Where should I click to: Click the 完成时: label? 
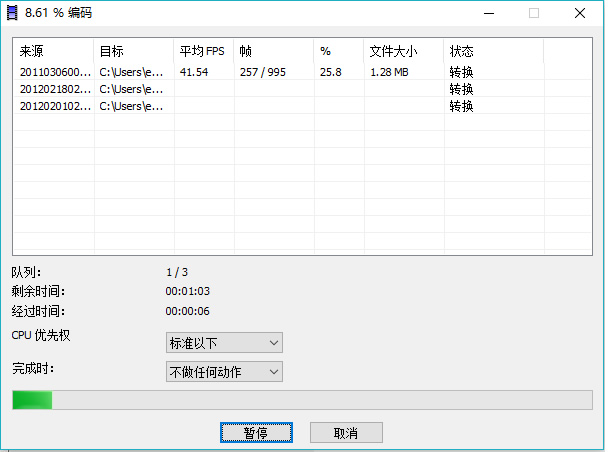[x=33, y=368]
